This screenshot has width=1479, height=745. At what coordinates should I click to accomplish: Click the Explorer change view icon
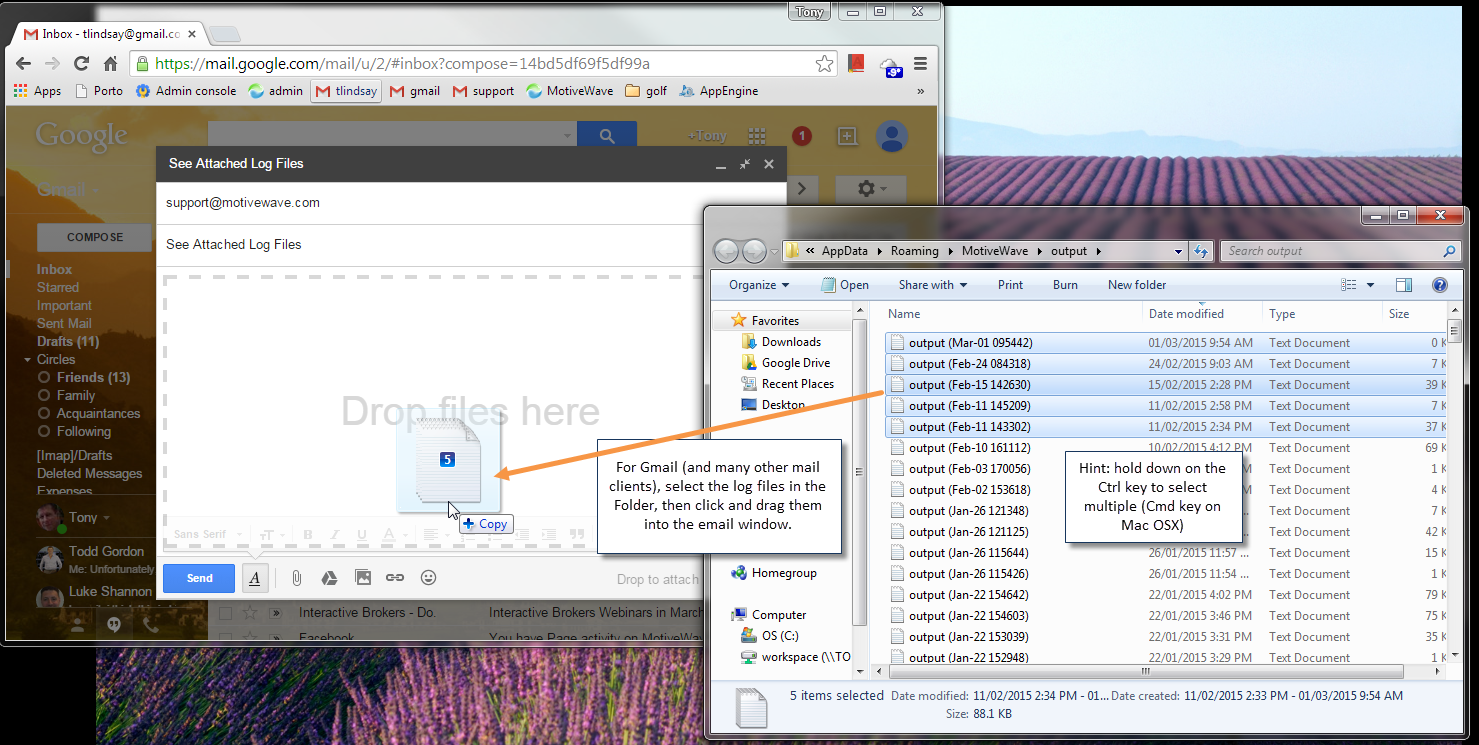pyautogui.click(x=1350, y=285)
